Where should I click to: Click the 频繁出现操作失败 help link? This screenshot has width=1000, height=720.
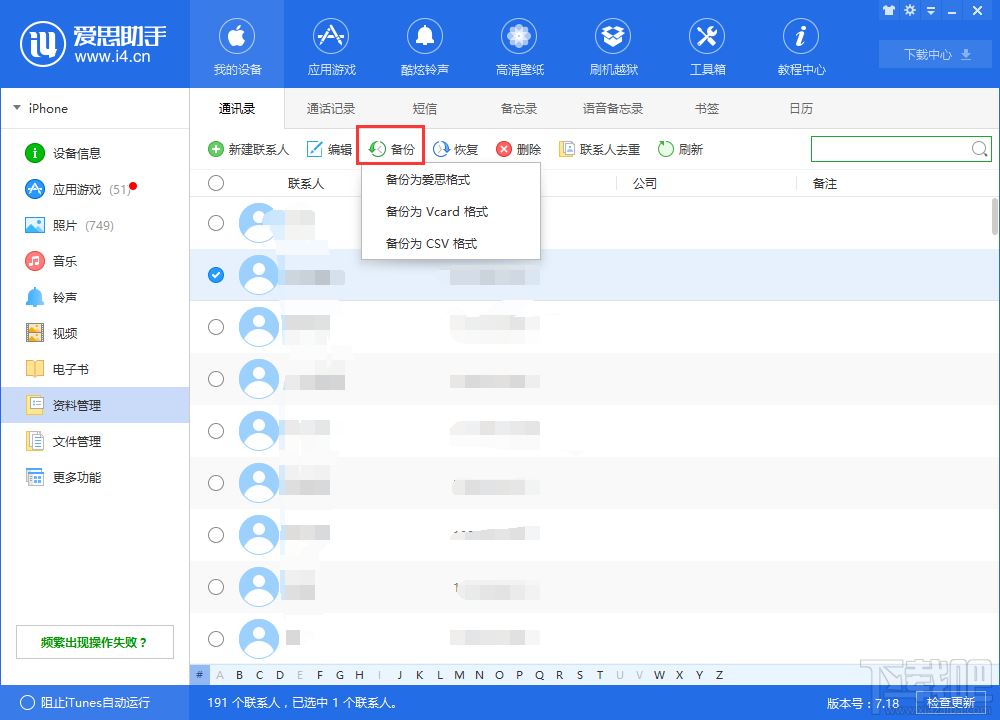coord(94,641)
